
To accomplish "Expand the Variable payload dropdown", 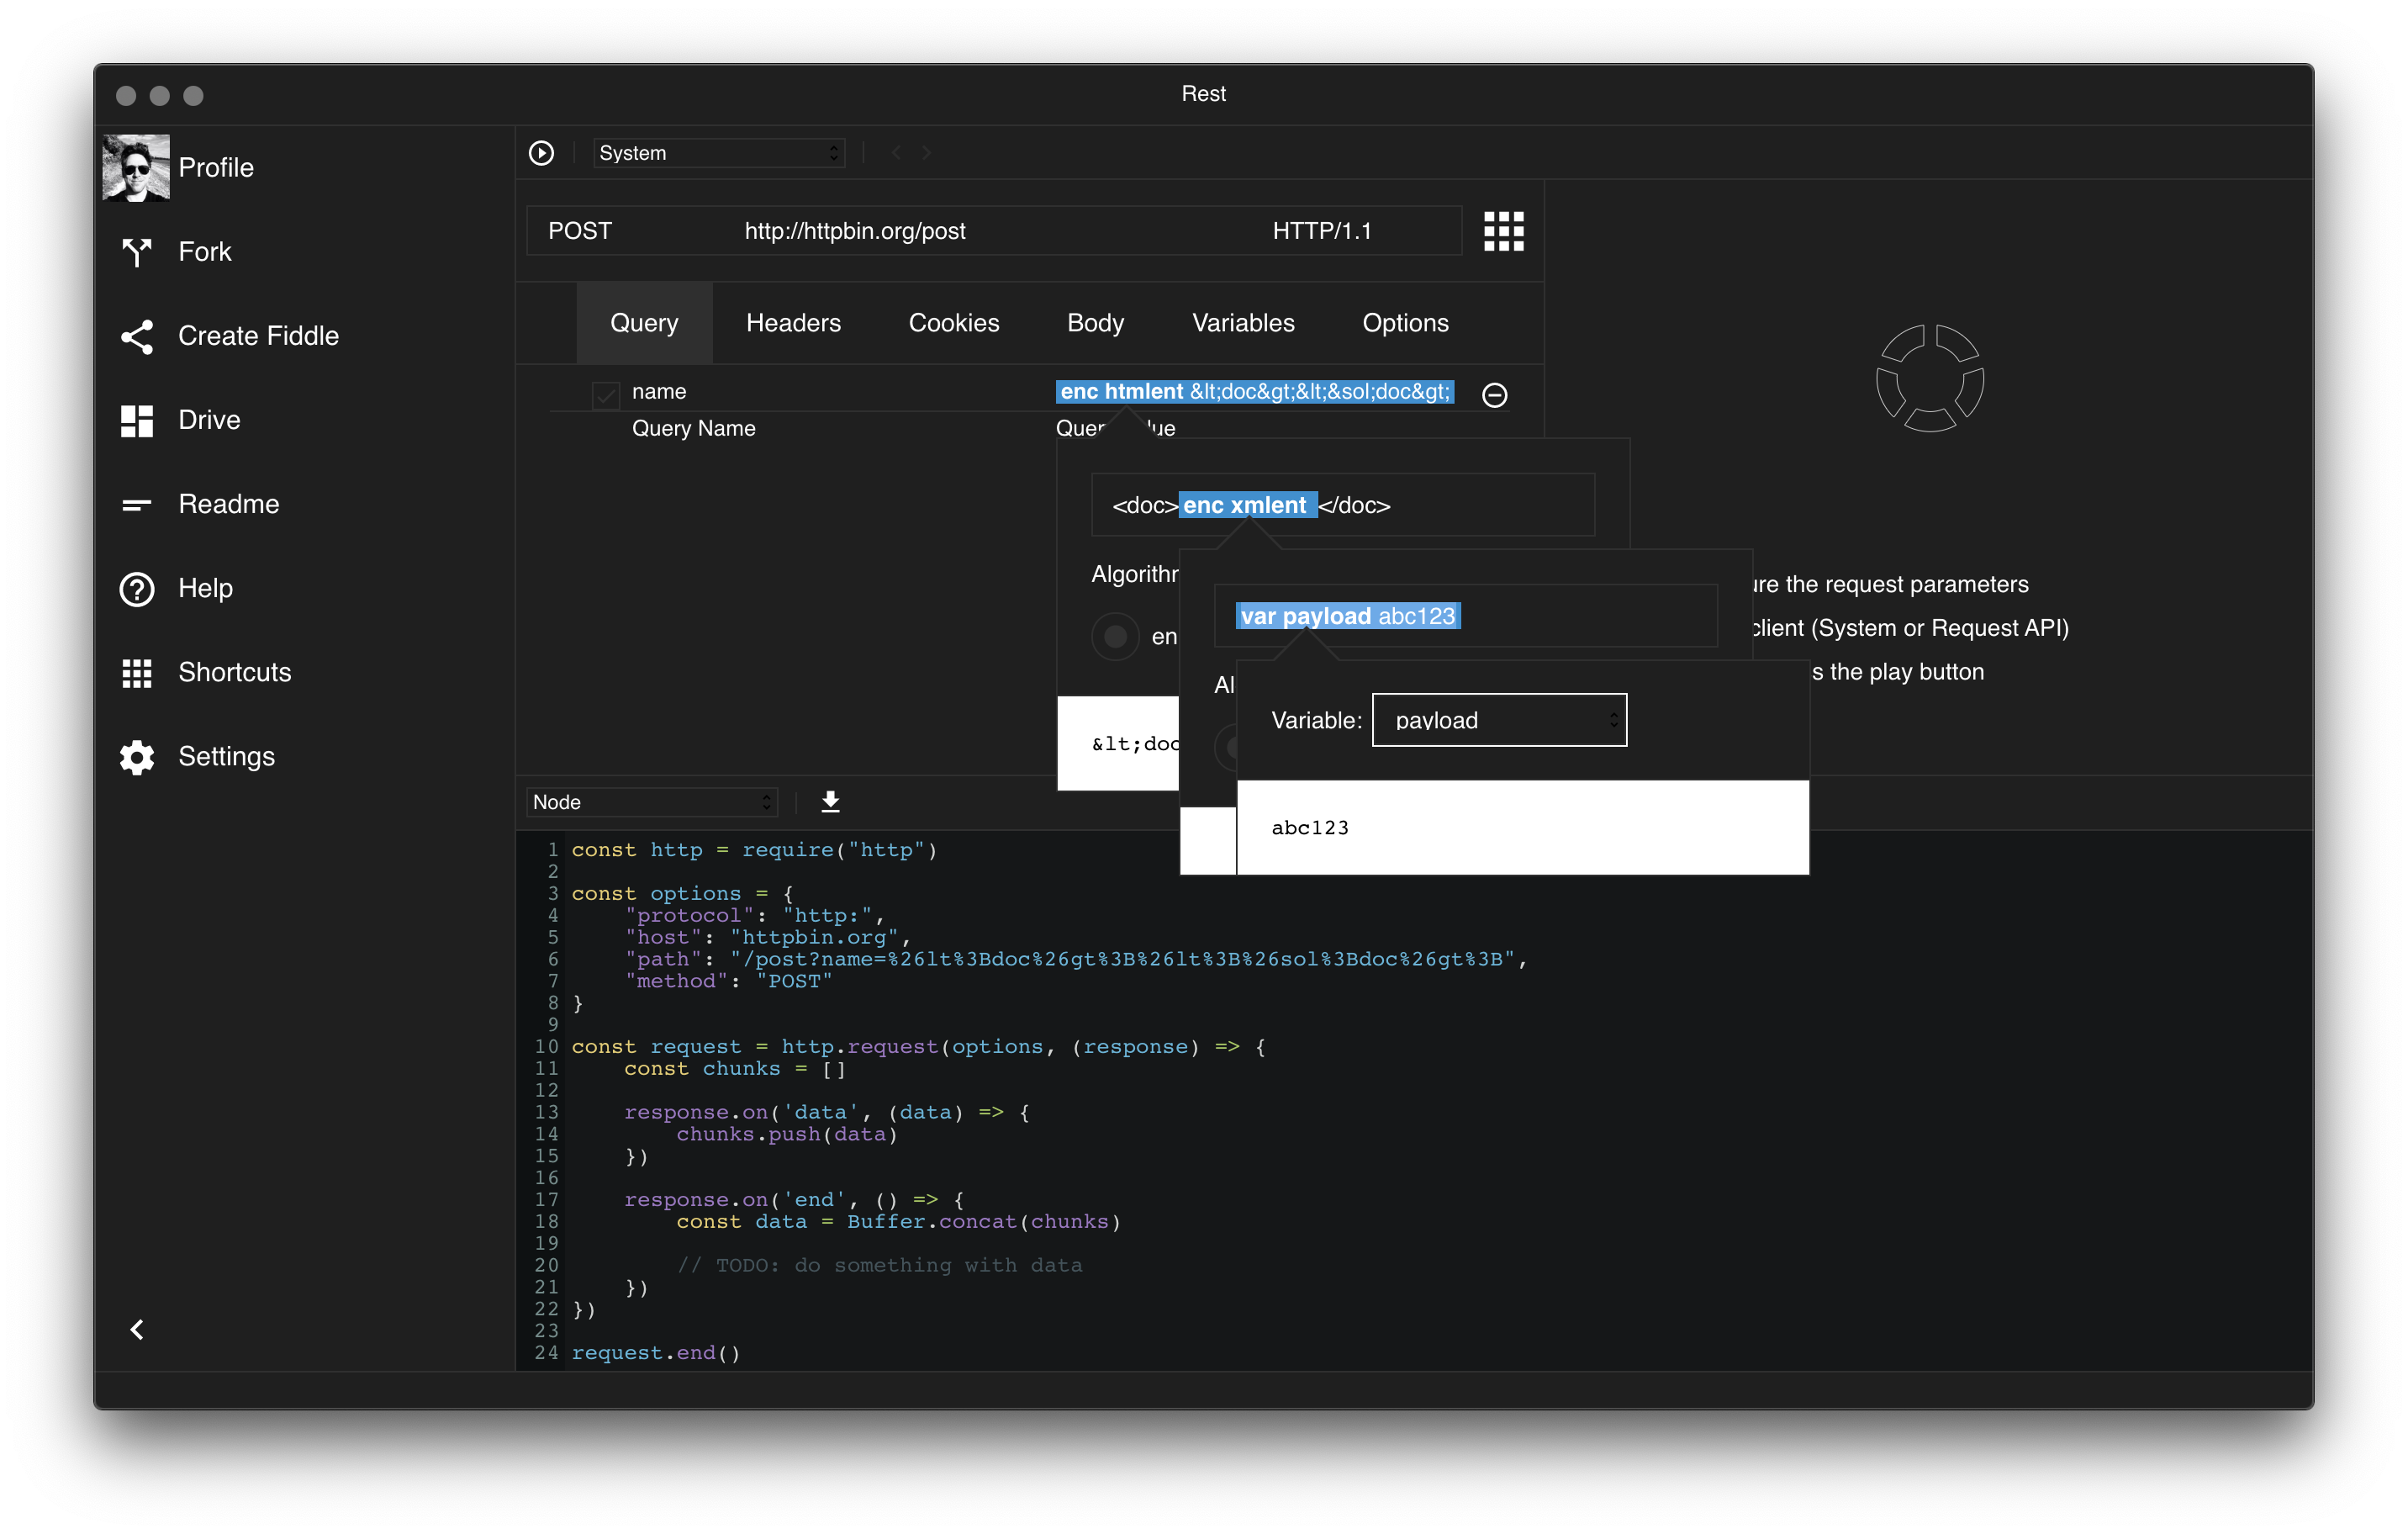I will tap(1498, 720).
